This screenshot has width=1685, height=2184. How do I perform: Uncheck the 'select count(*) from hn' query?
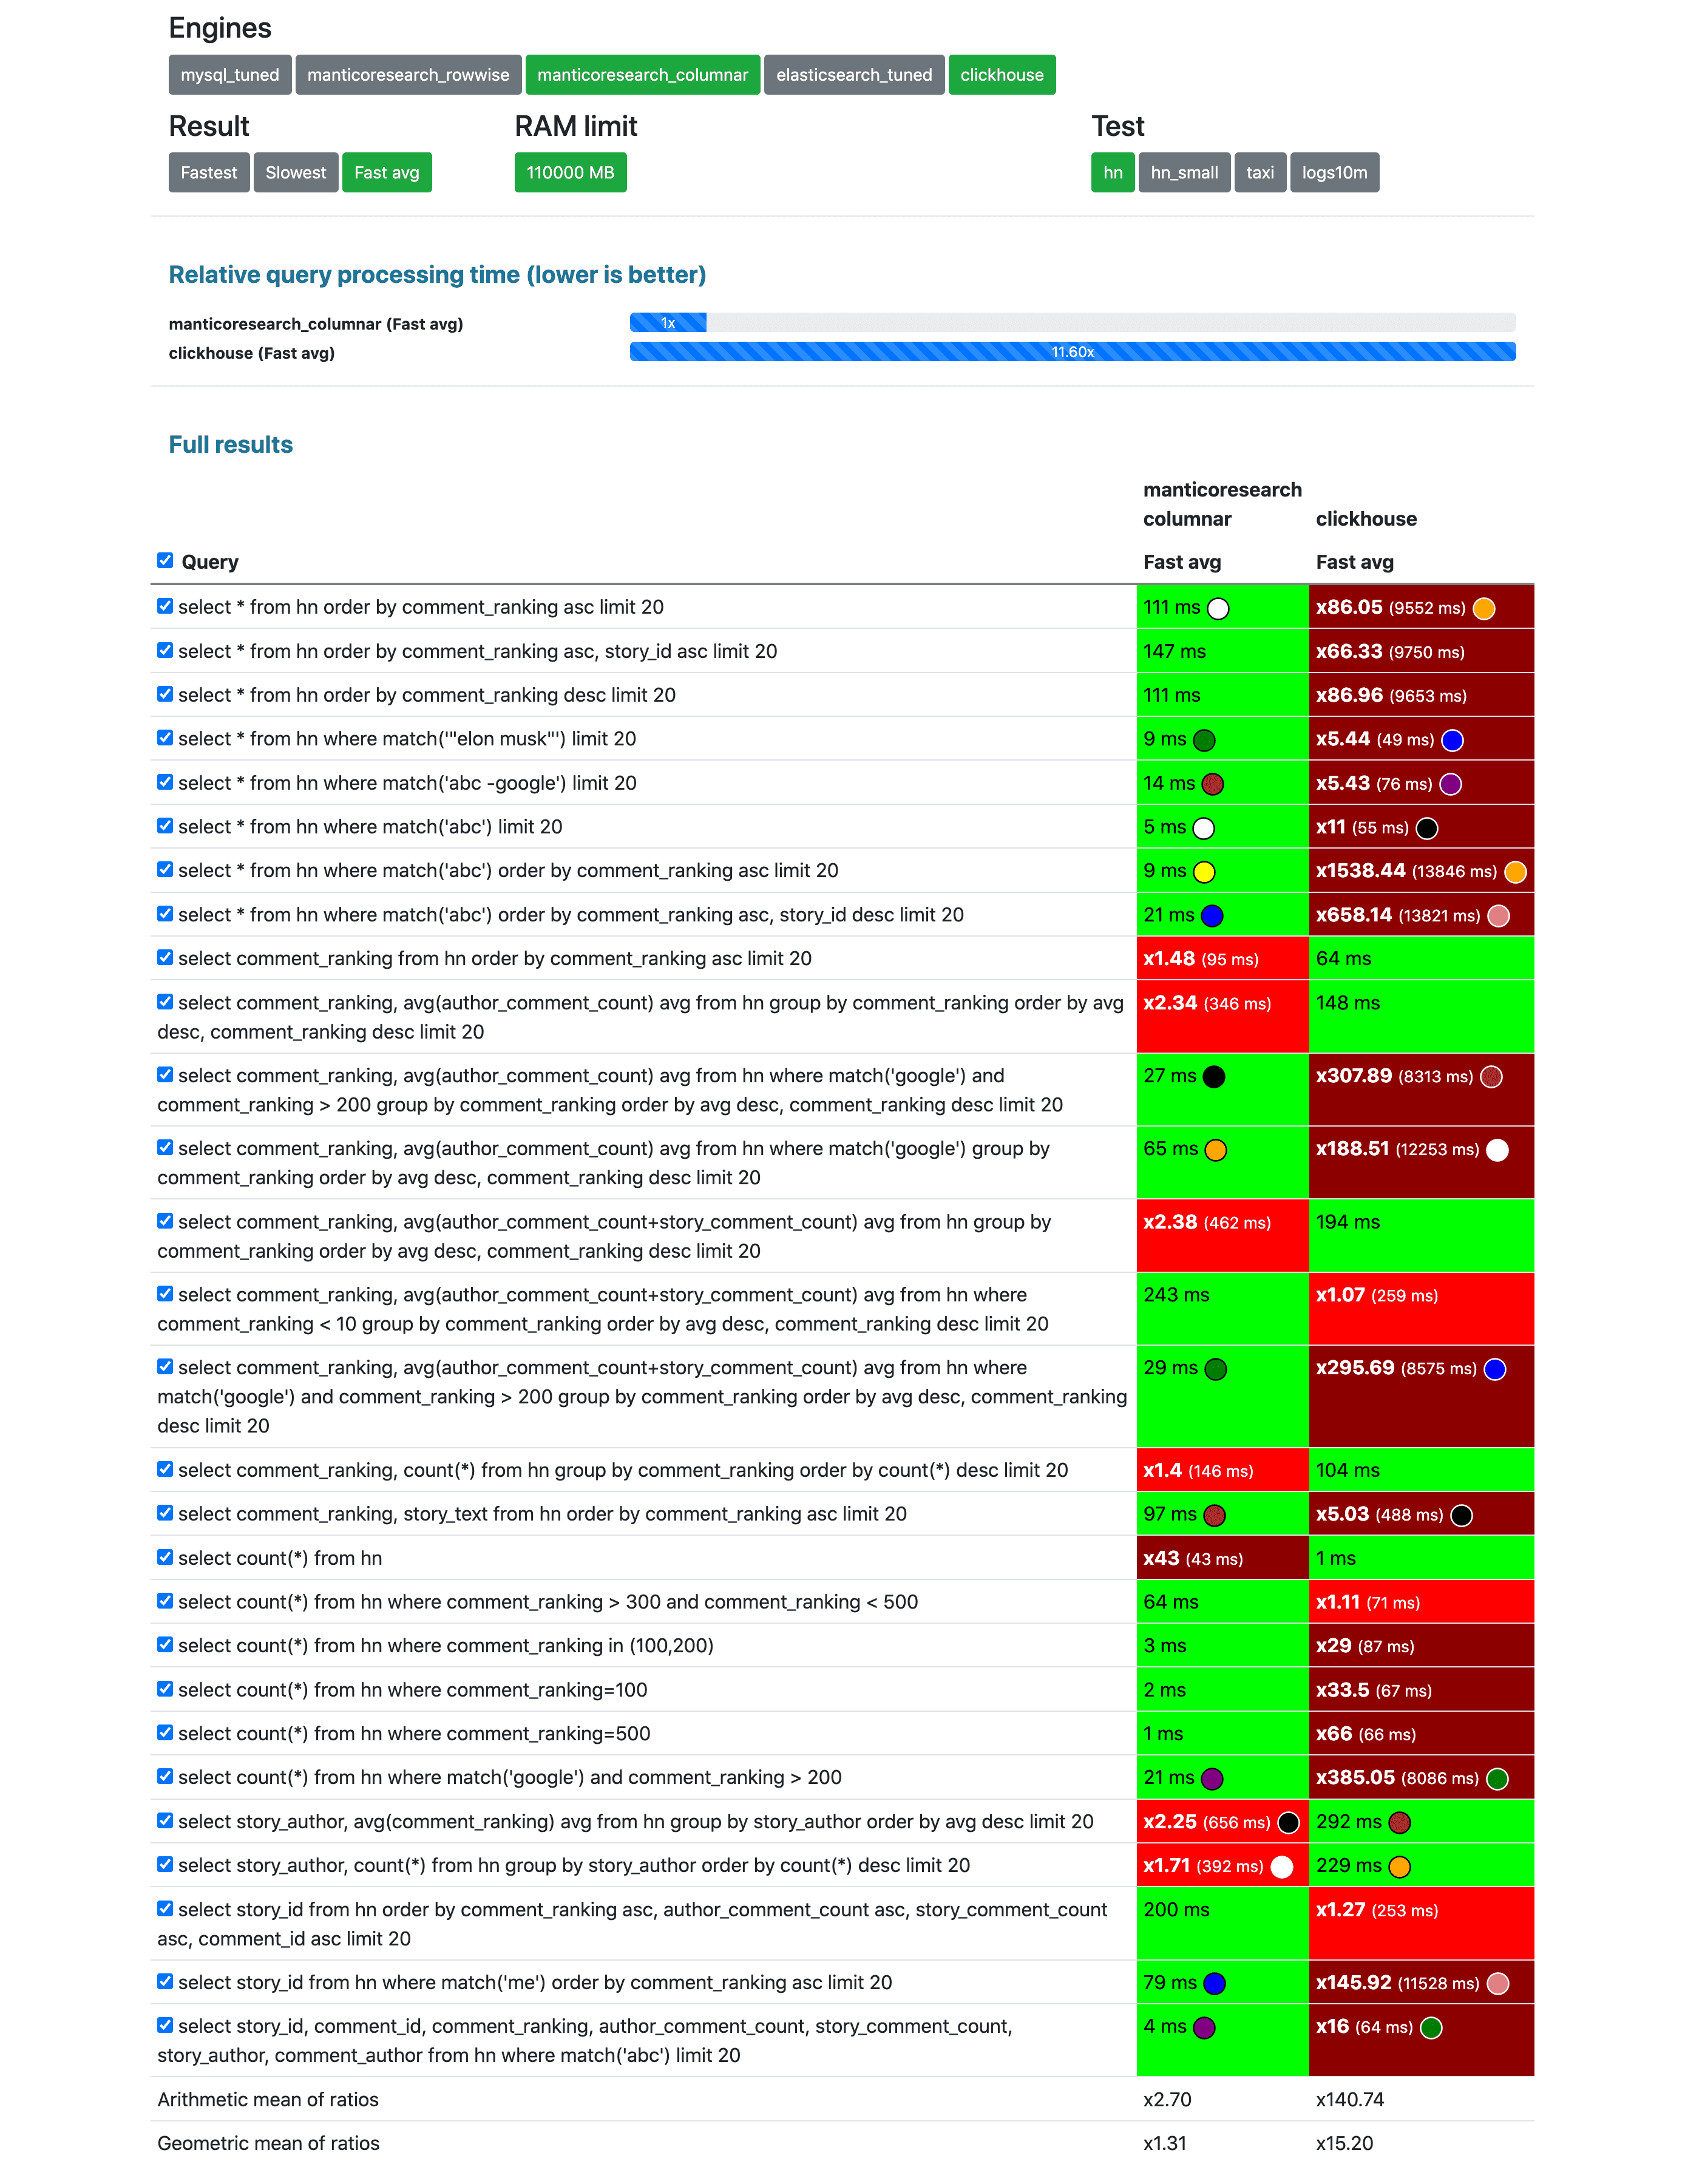coord(165,1557)
